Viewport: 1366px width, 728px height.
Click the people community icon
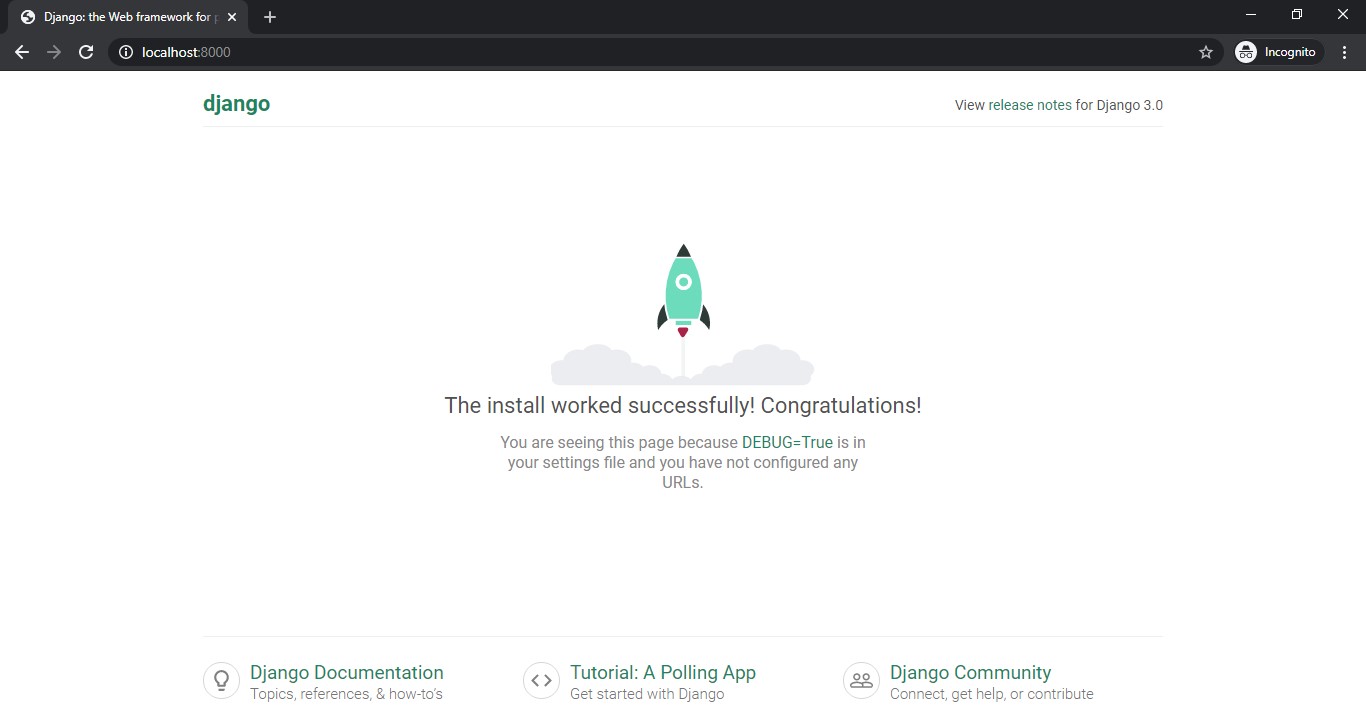862,681
